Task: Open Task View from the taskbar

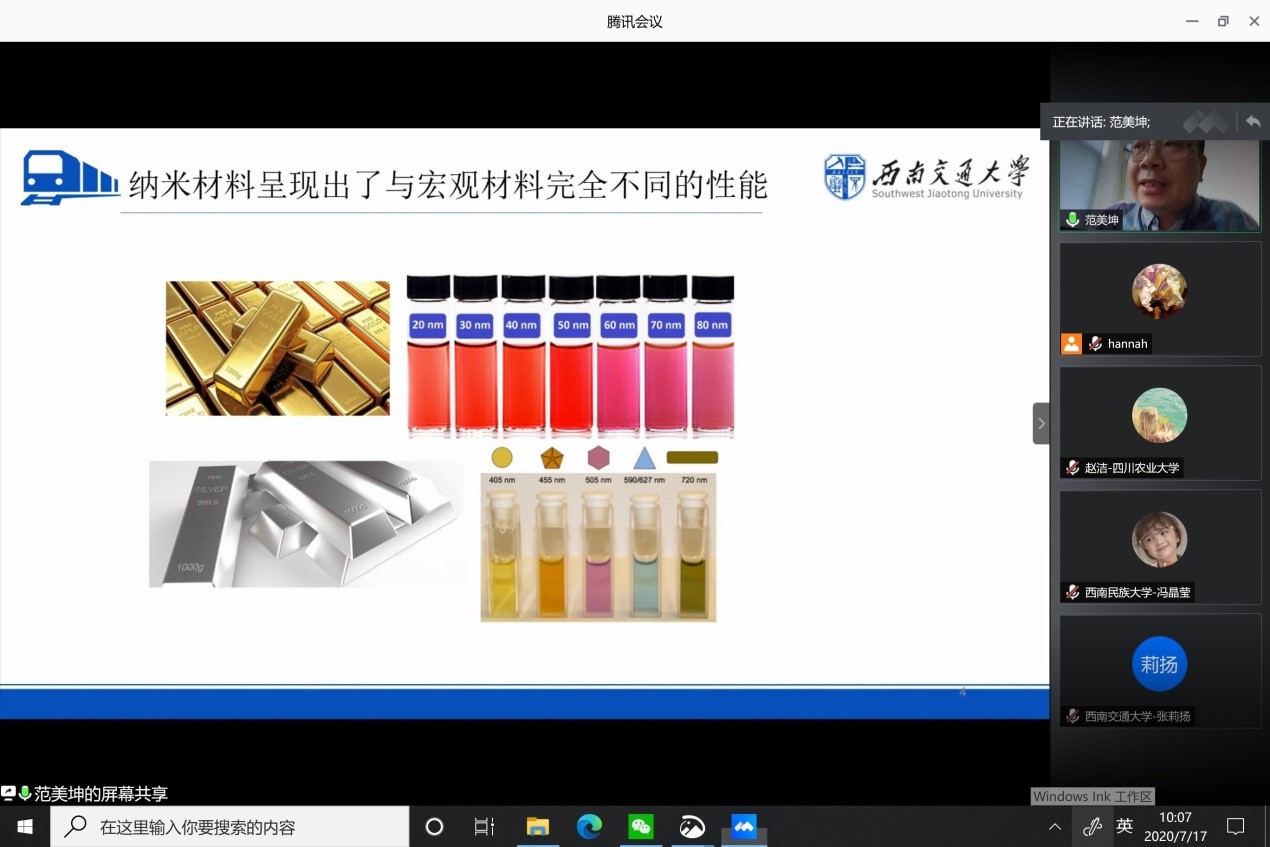Action: point(484,826)
